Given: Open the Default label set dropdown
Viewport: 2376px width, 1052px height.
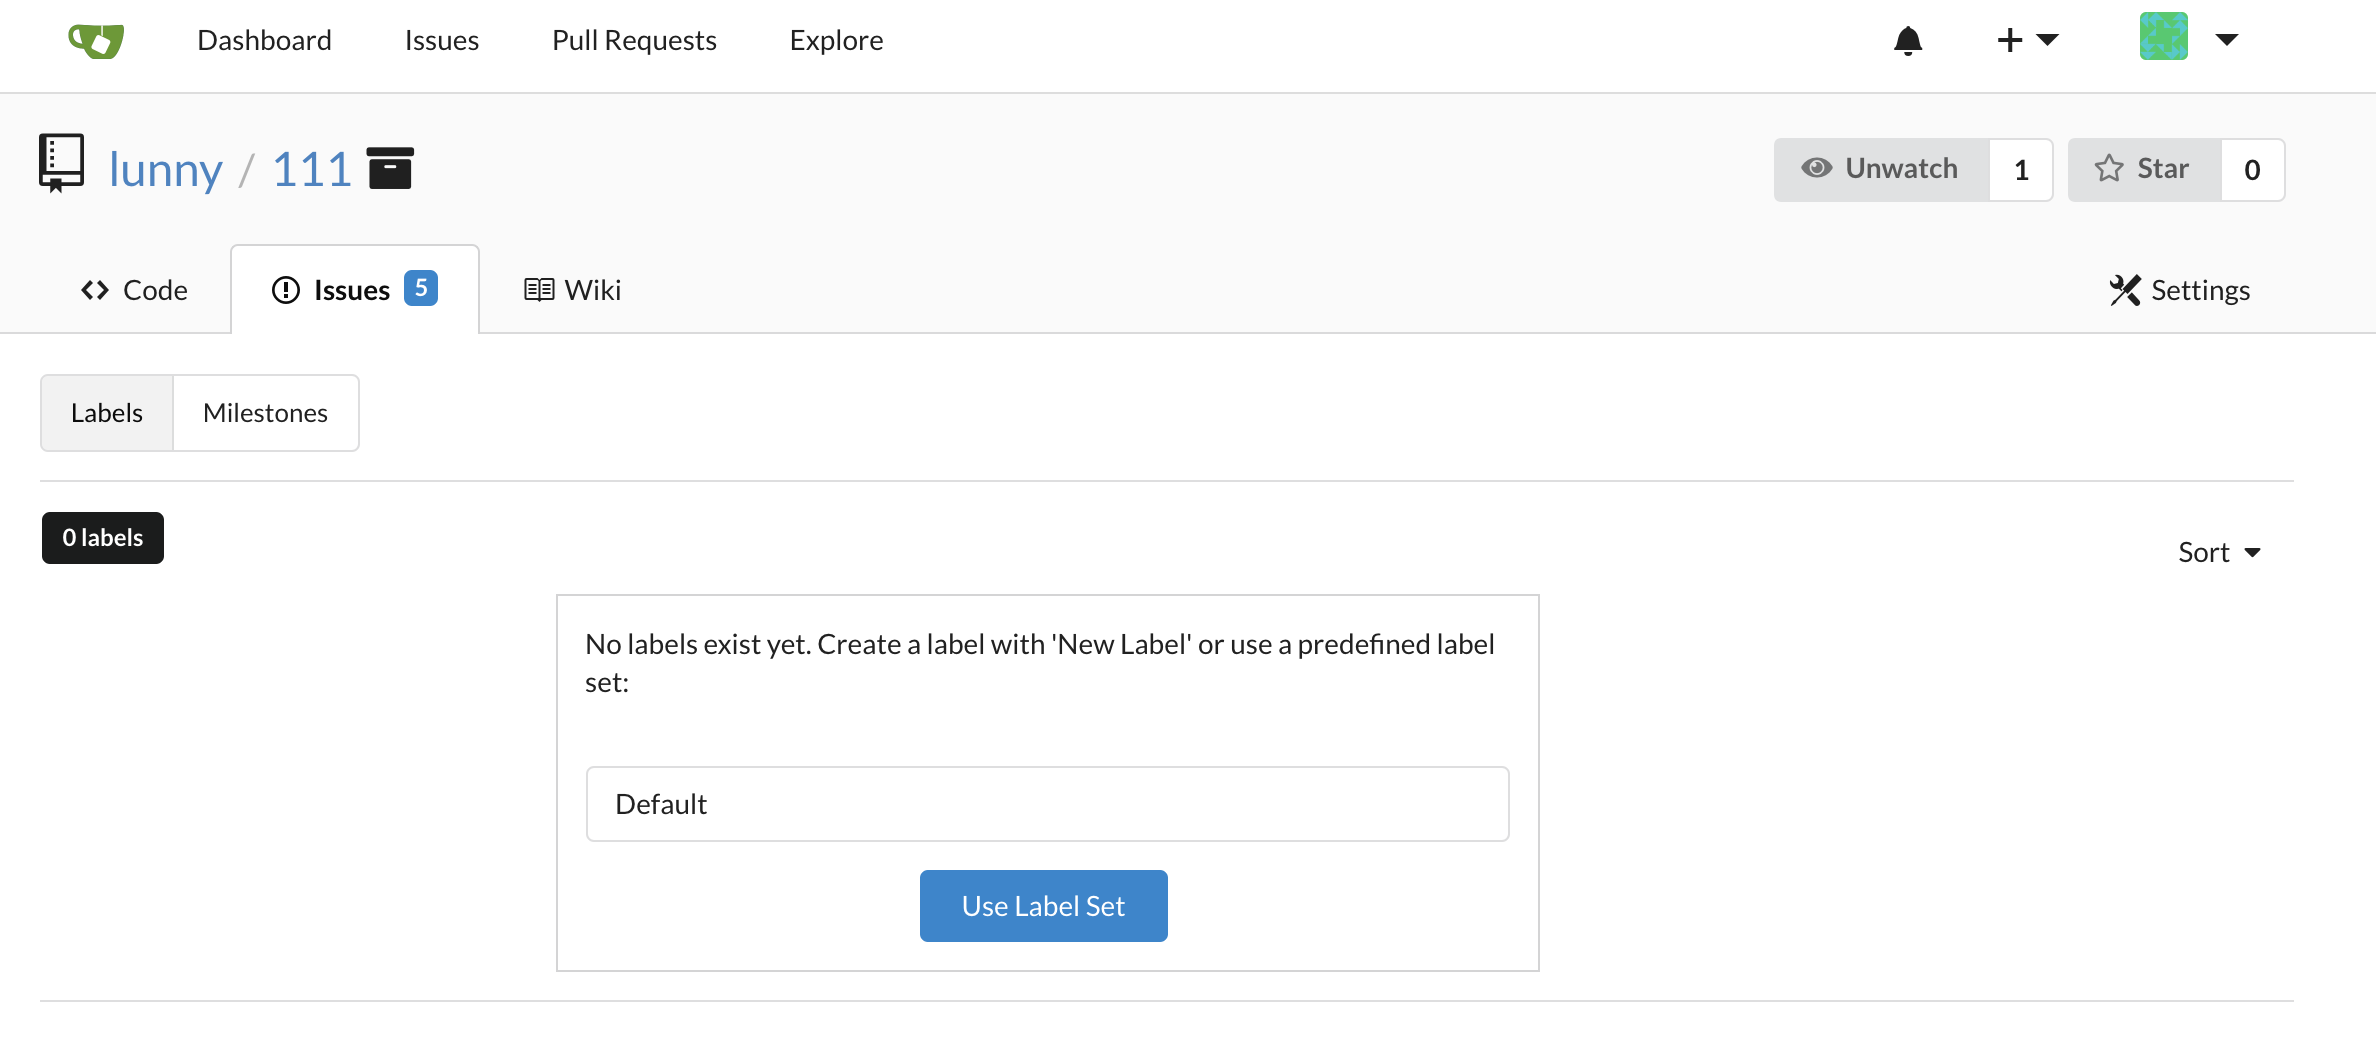Looking at the screenshot, I should [1047, 804].
